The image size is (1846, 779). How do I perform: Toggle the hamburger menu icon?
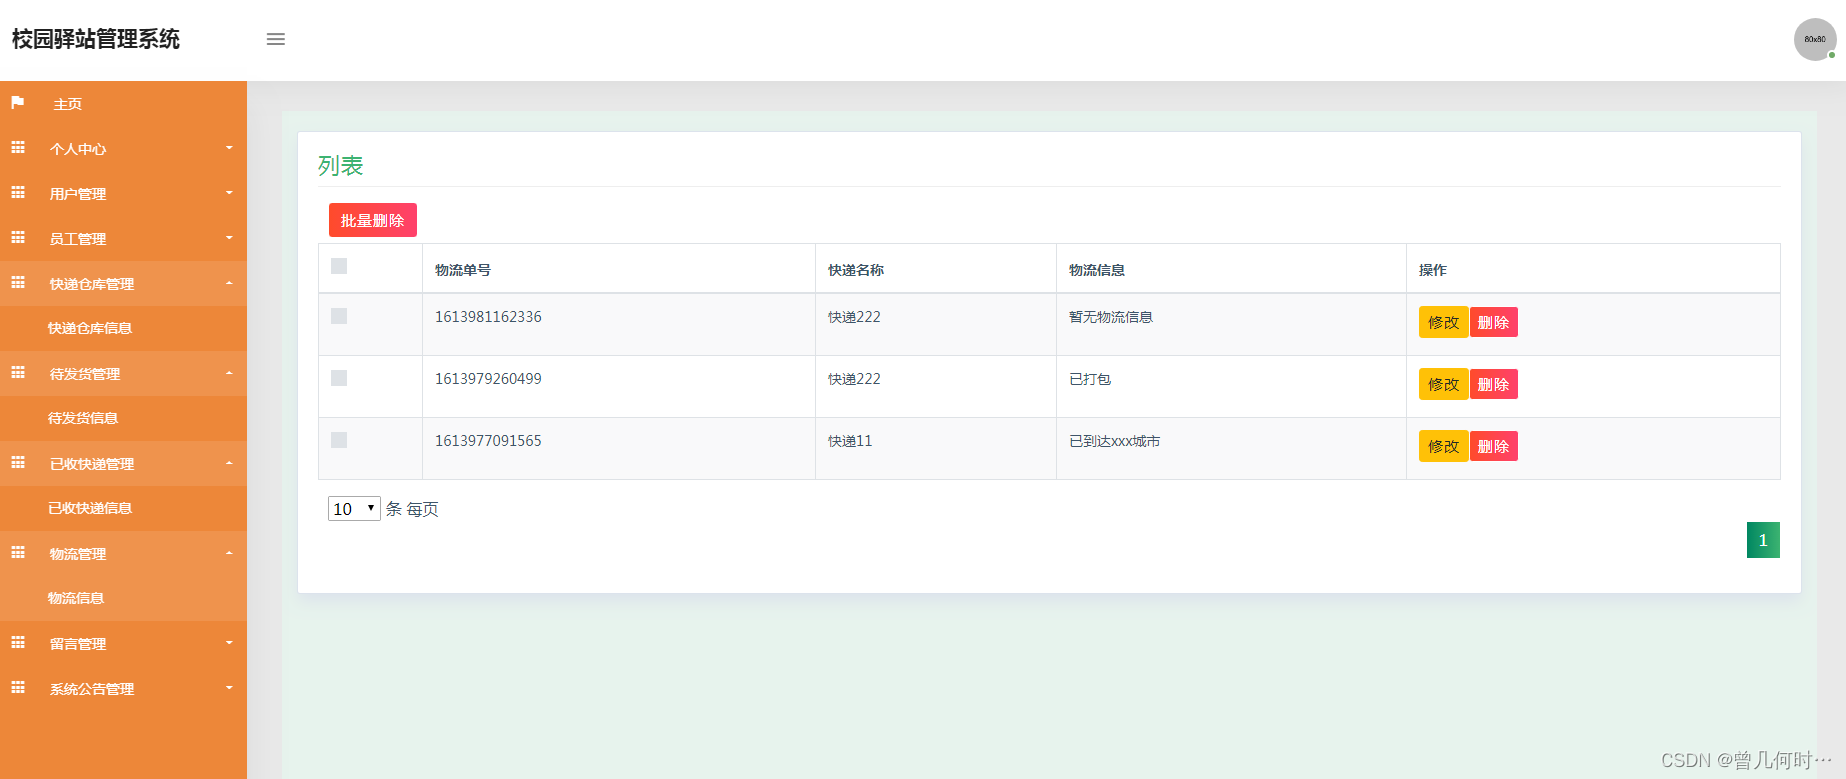276,39
